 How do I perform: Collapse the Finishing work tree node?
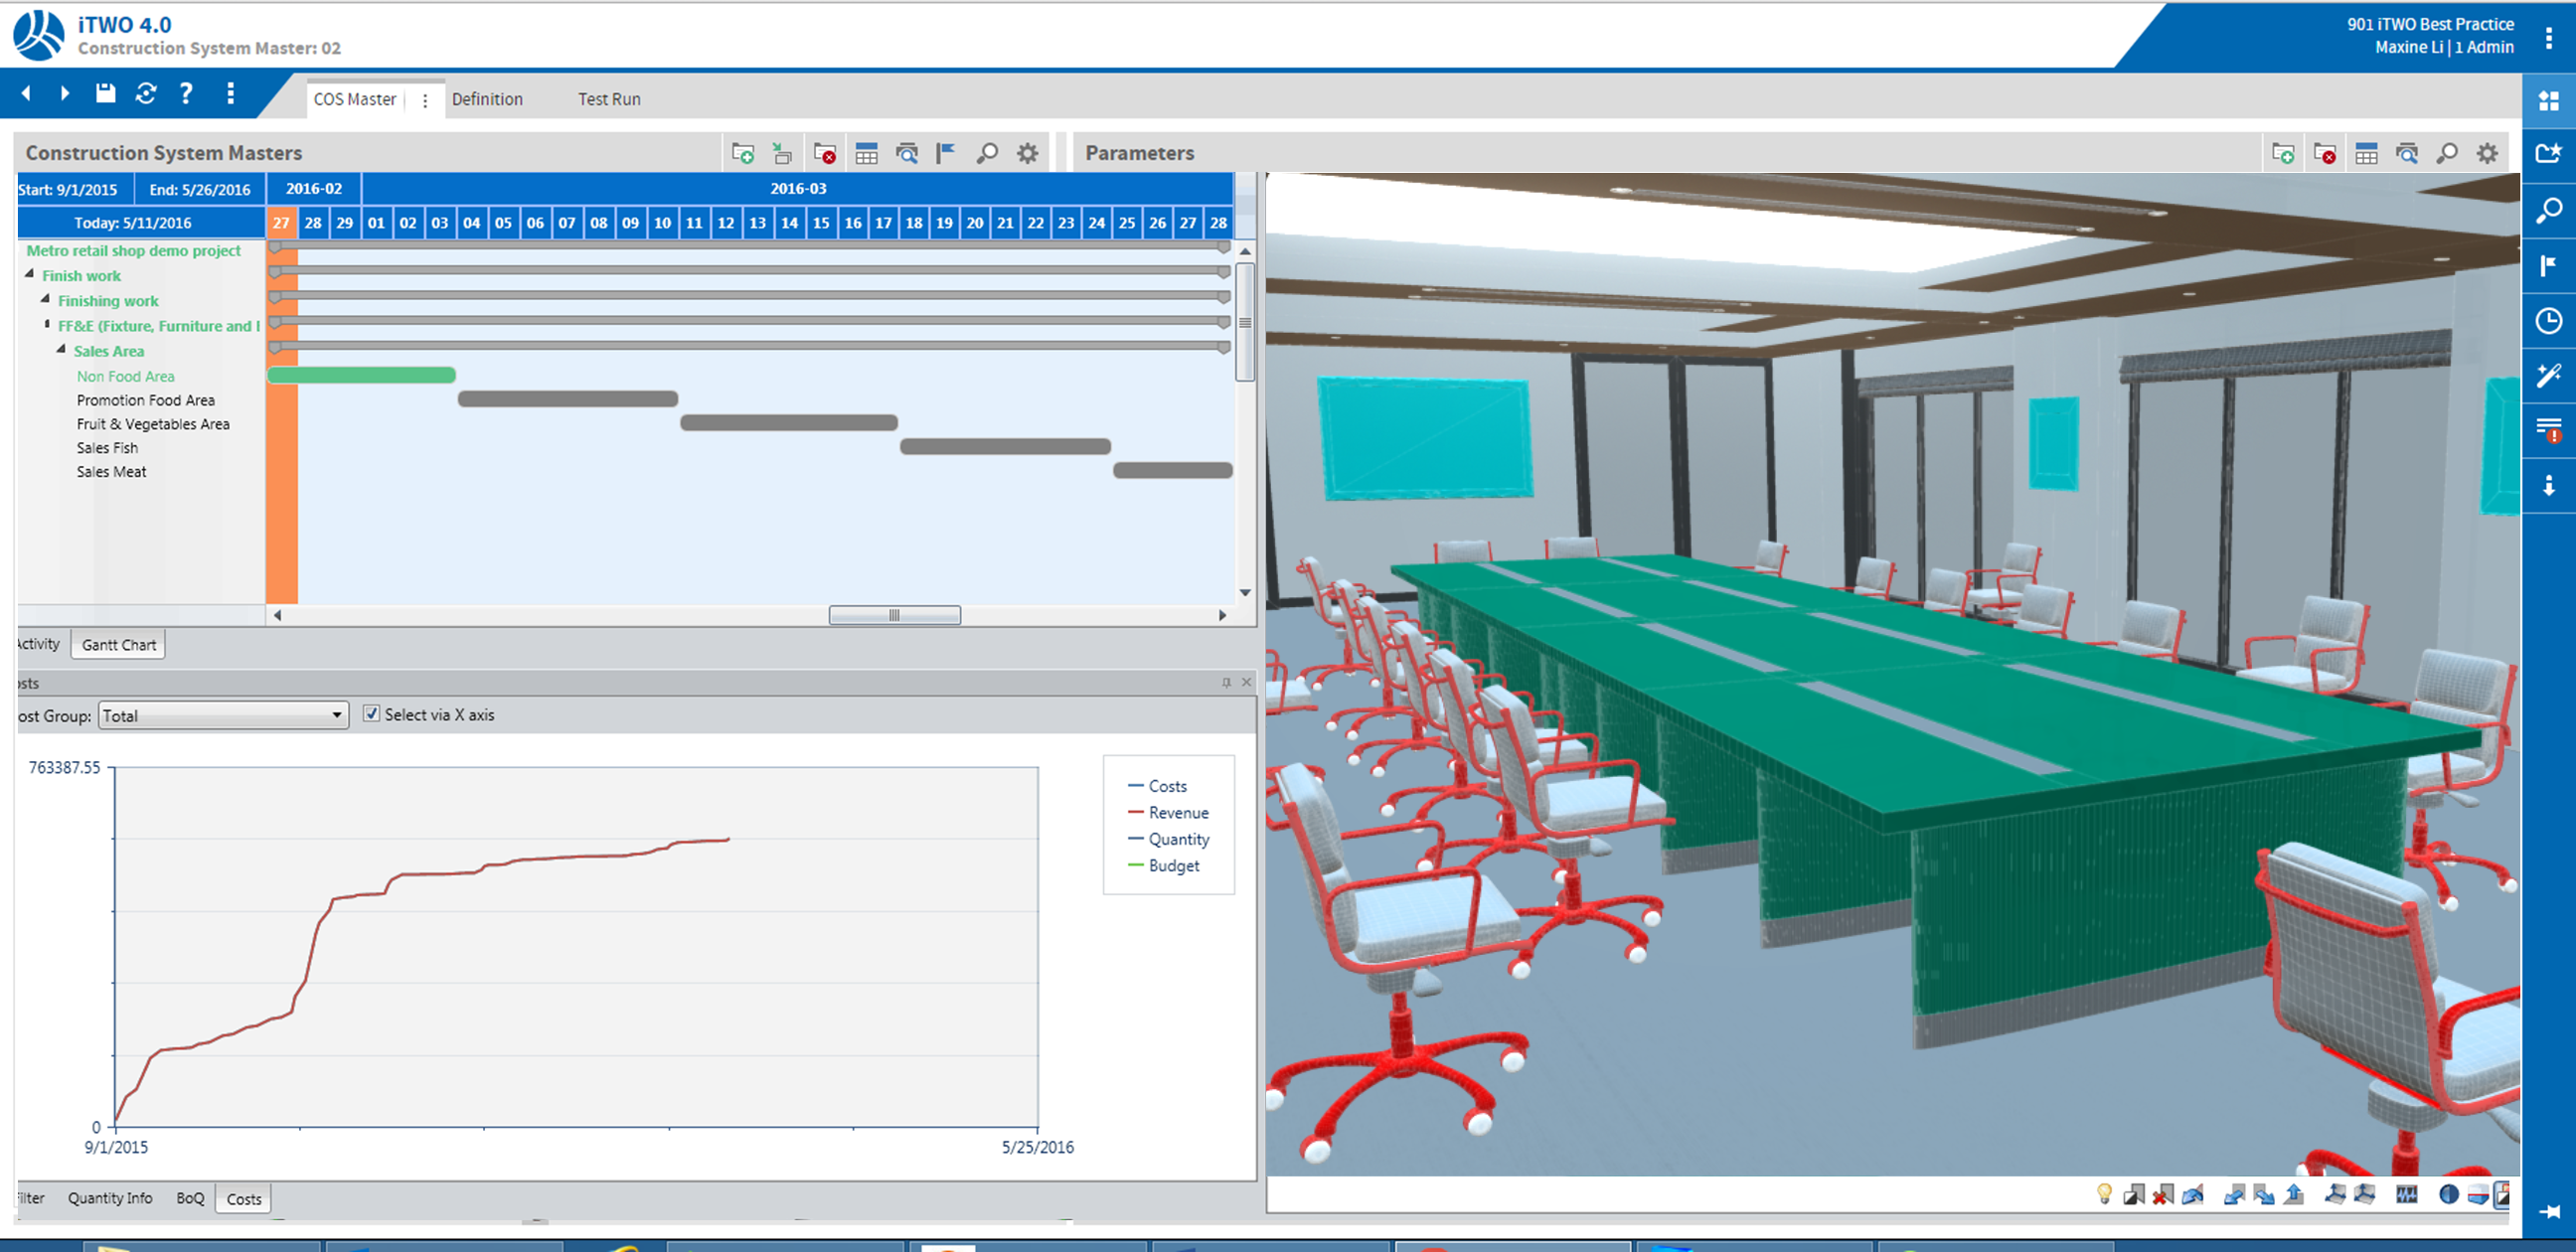(44, 300)
